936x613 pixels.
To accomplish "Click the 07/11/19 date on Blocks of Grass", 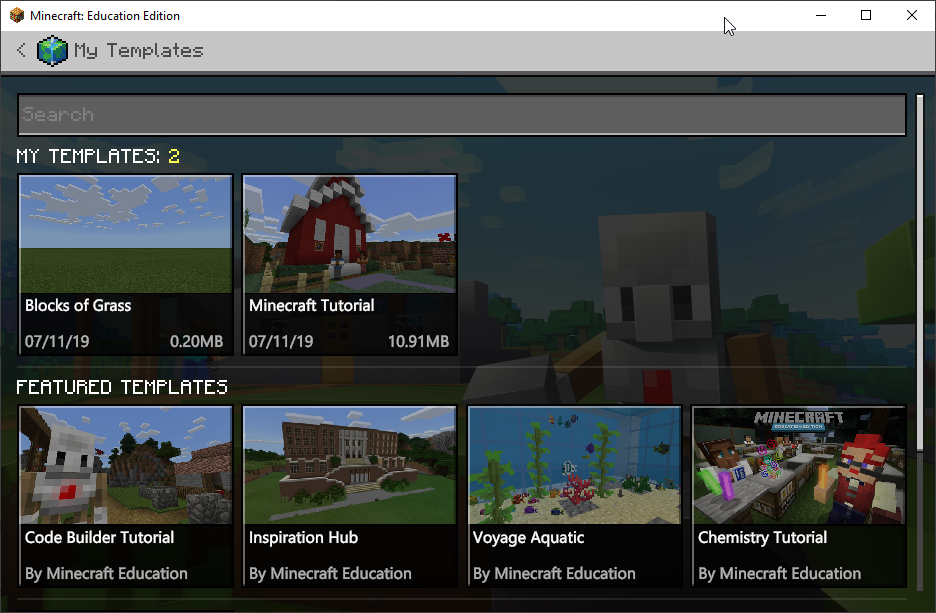I will (x=57, y=341).
